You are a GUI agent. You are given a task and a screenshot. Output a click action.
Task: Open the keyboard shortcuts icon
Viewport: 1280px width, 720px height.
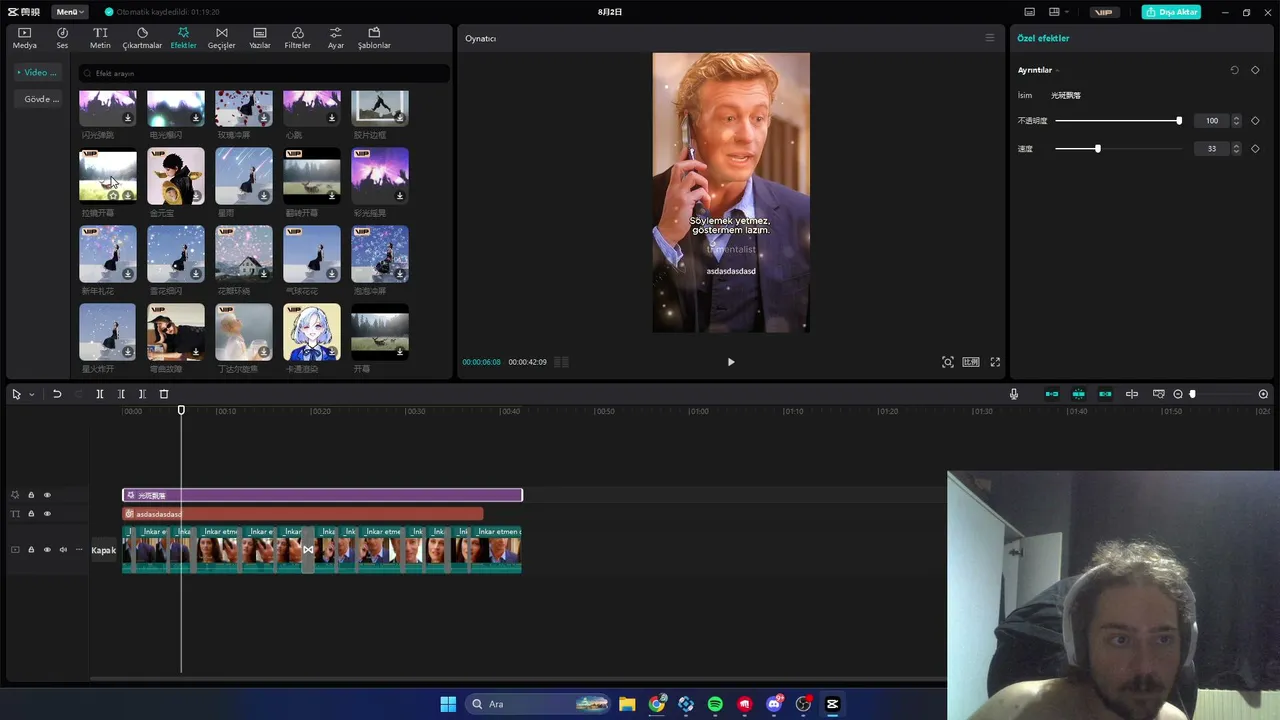1028,12
